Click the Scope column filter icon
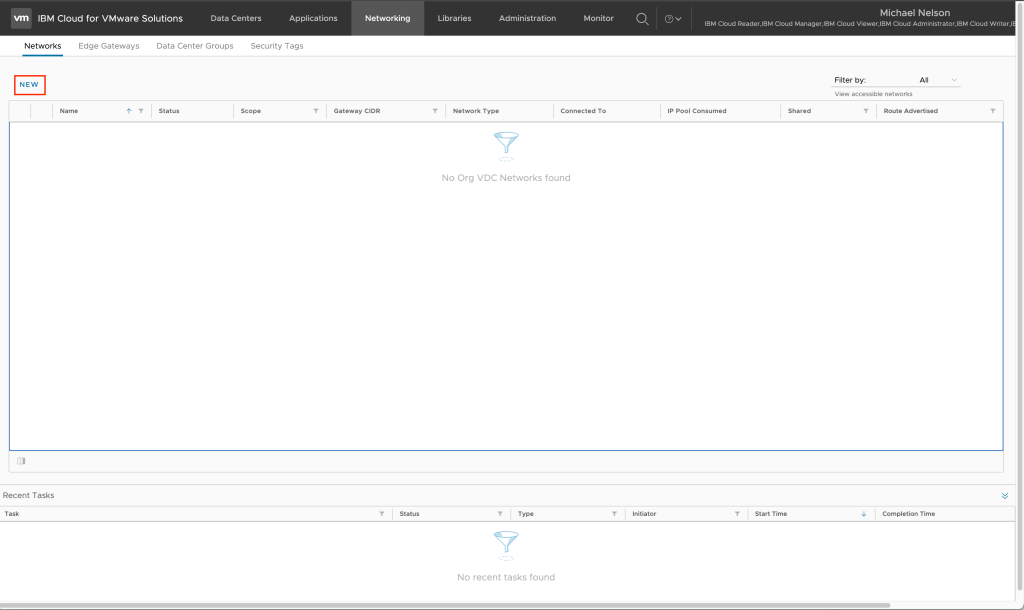 pyautogui.click(x=316, y=111)
